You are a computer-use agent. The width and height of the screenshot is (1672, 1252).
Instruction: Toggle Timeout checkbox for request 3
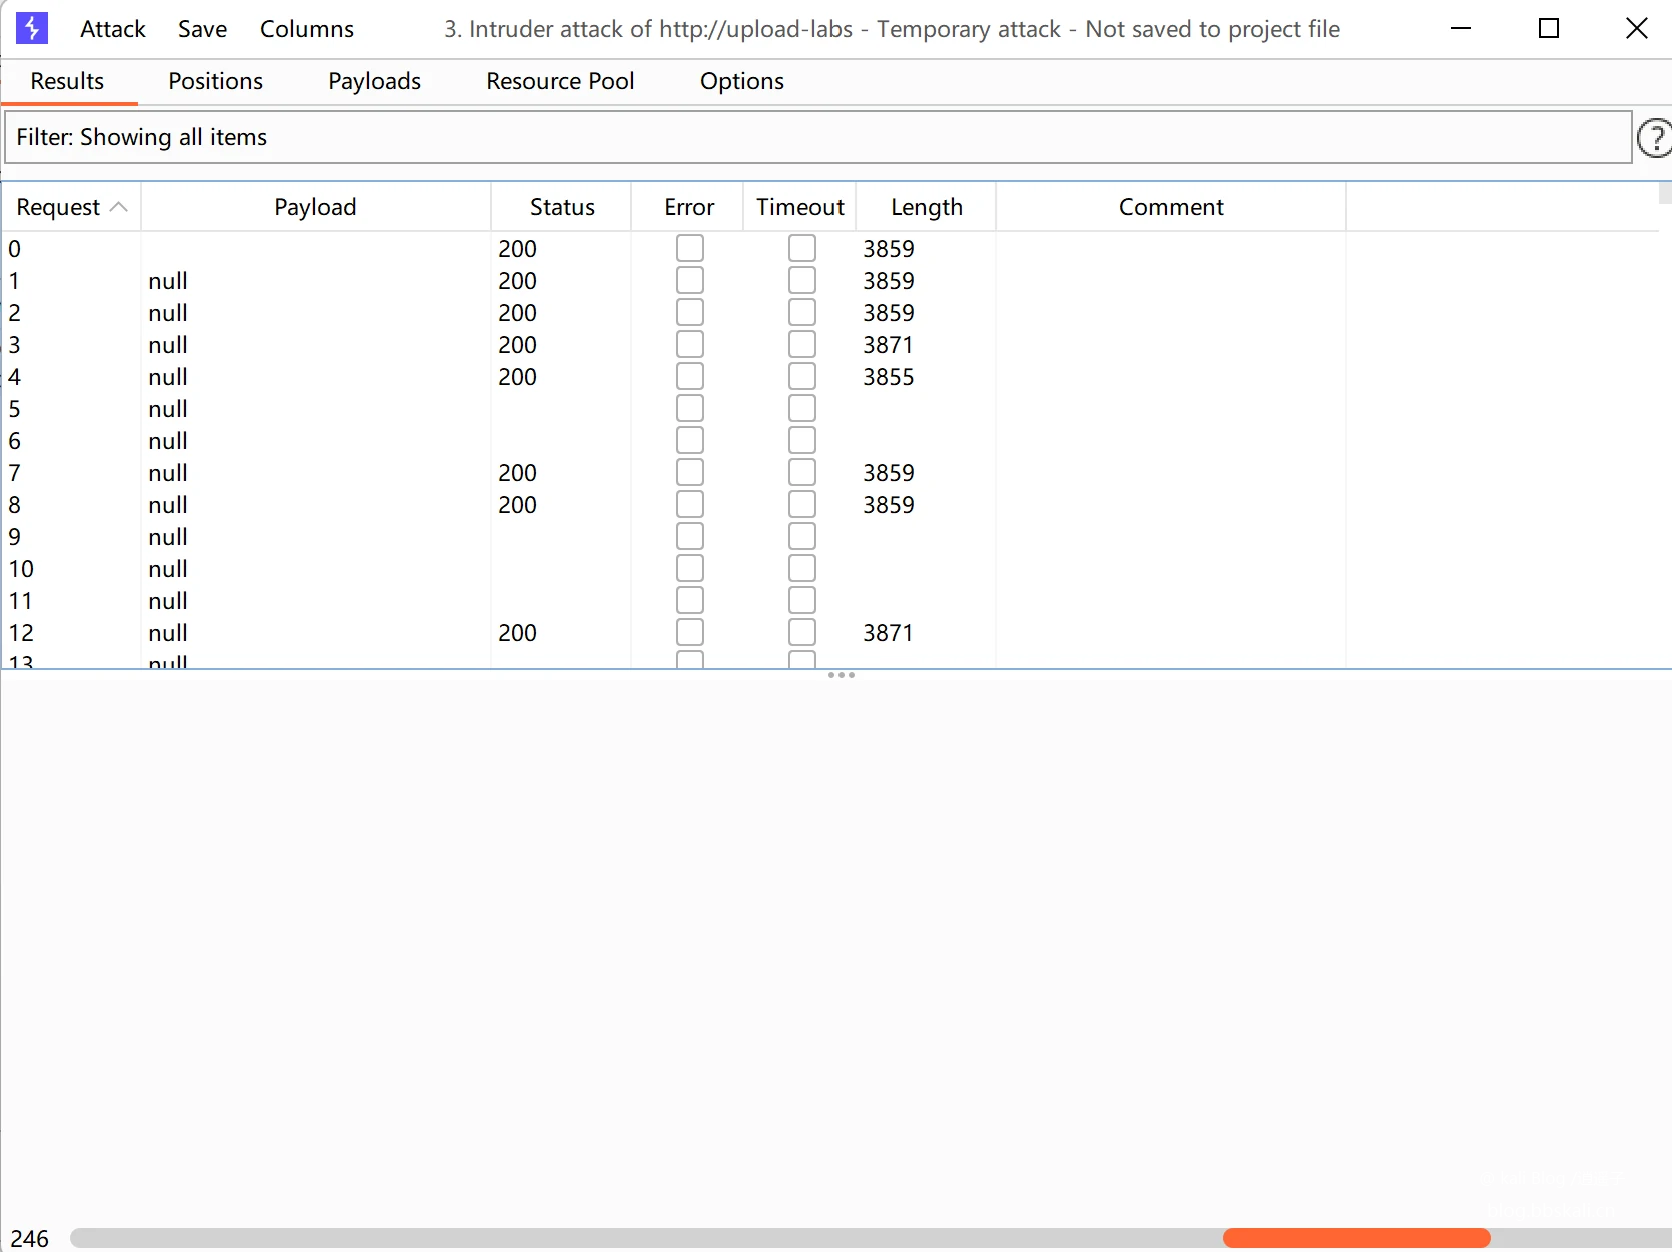pos(802,345)
